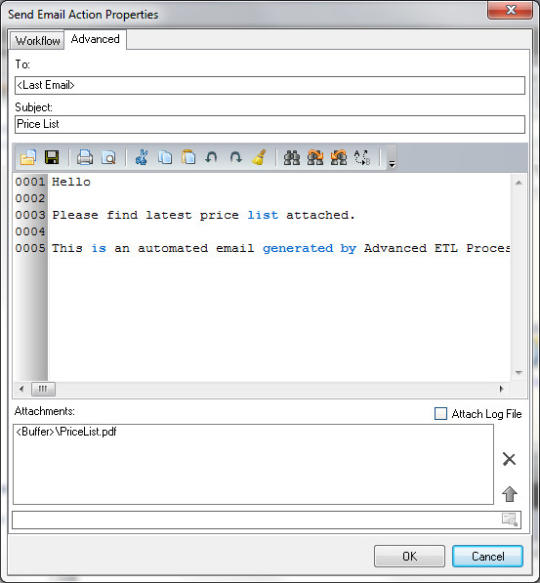540x583 pixels.
Task: Click the Replace text toolbar icon
Action: pos(362,157)
